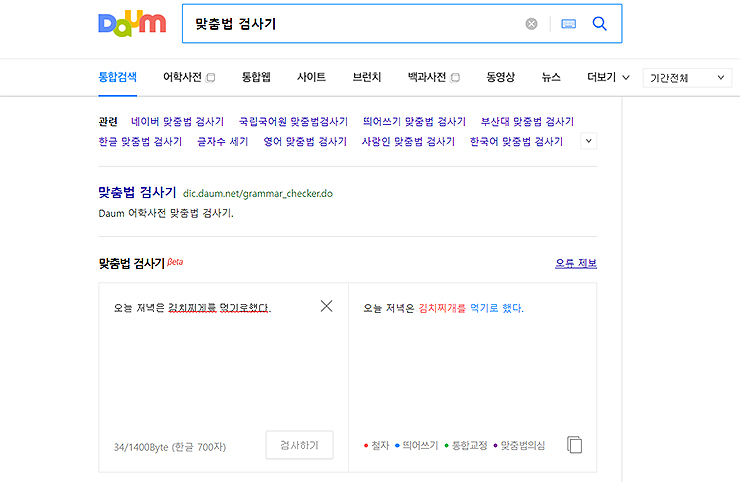This screenshot has height=482, width=740.
Task: Open 백과사전 in new window icon
Action: [x=455, y=77]
